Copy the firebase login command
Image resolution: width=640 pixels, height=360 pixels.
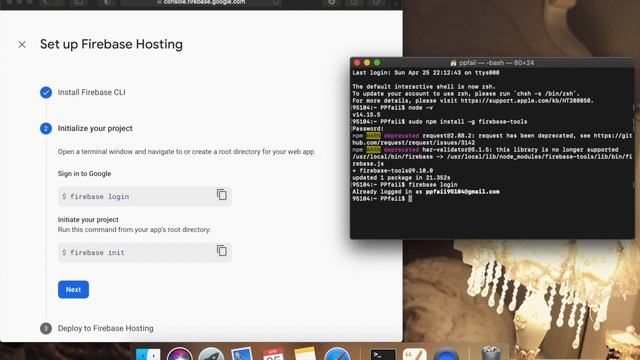click(x=222, y=195)
